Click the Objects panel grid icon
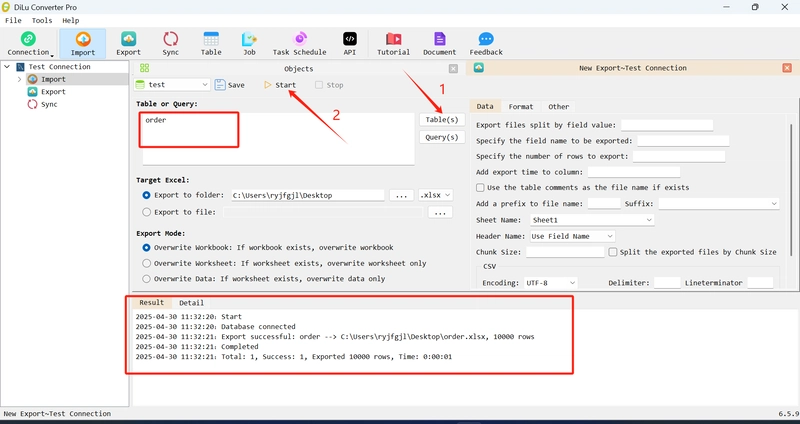800x424 pixels. pos(144,68)
